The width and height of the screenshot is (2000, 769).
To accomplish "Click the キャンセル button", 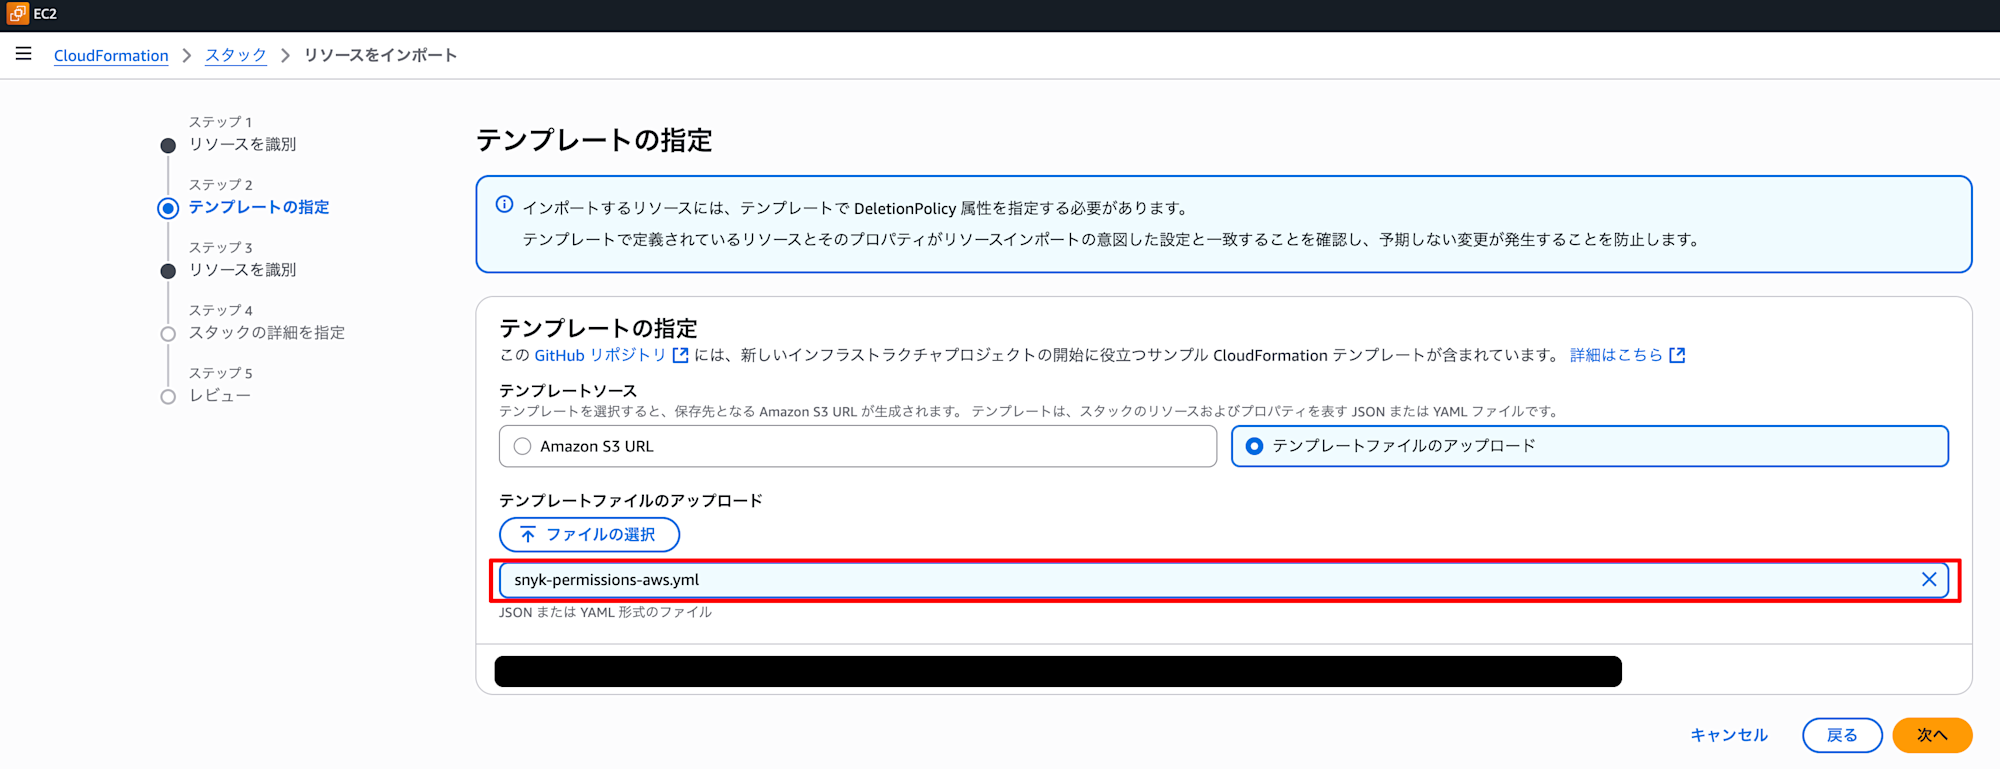I will coord(1729,735).
